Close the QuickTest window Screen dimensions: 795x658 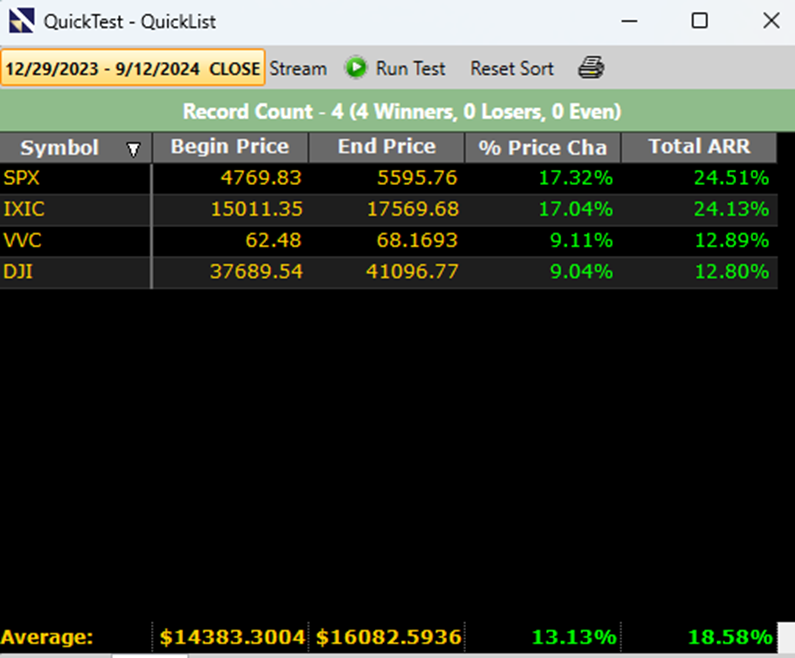770,21
